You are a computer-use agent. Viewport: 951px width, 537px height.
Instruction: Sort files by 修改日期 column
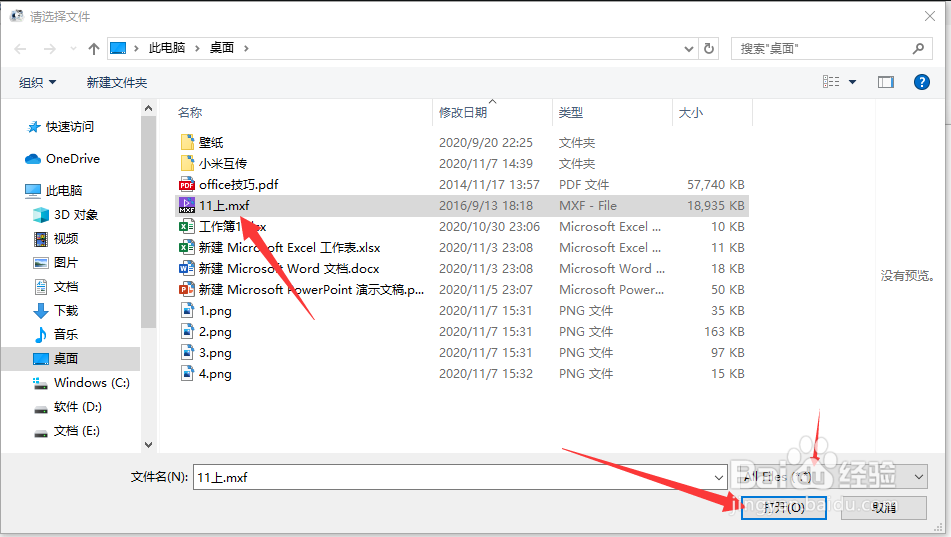463,113
